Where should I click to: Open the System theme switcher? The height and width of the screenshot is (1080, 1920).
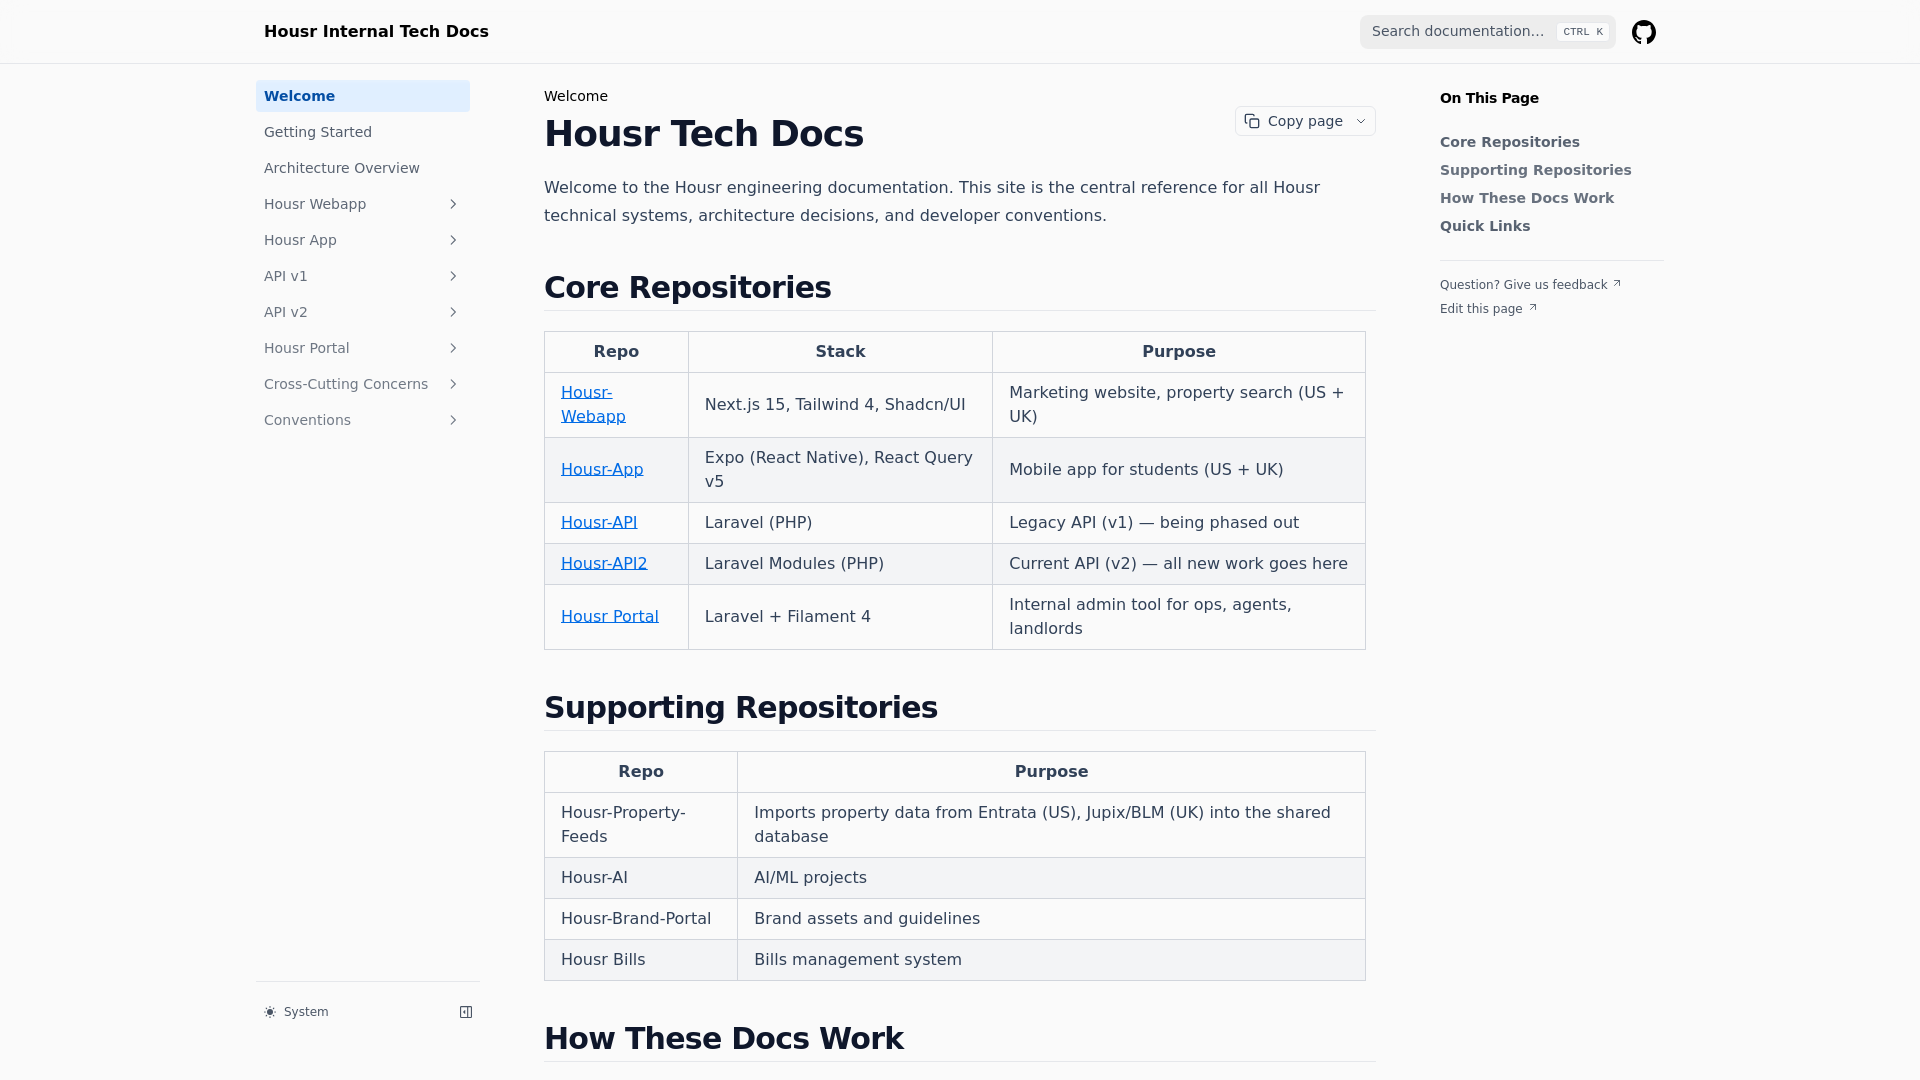pyautogui.click(x=297, y=1012)
